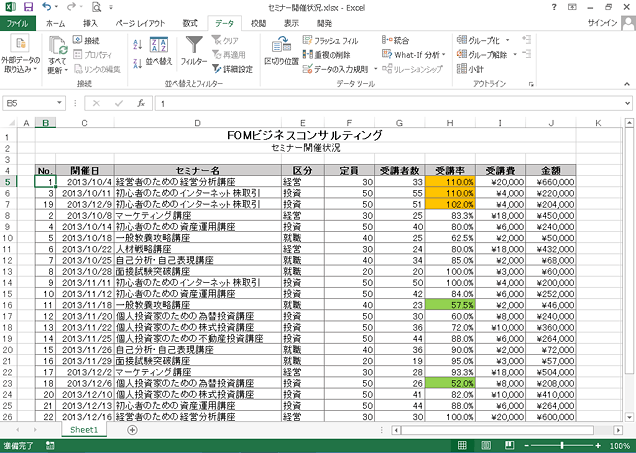This screenshot has height=453, width=636.
Task: Select the green 57.5% cell
Action: pos(450,305)
